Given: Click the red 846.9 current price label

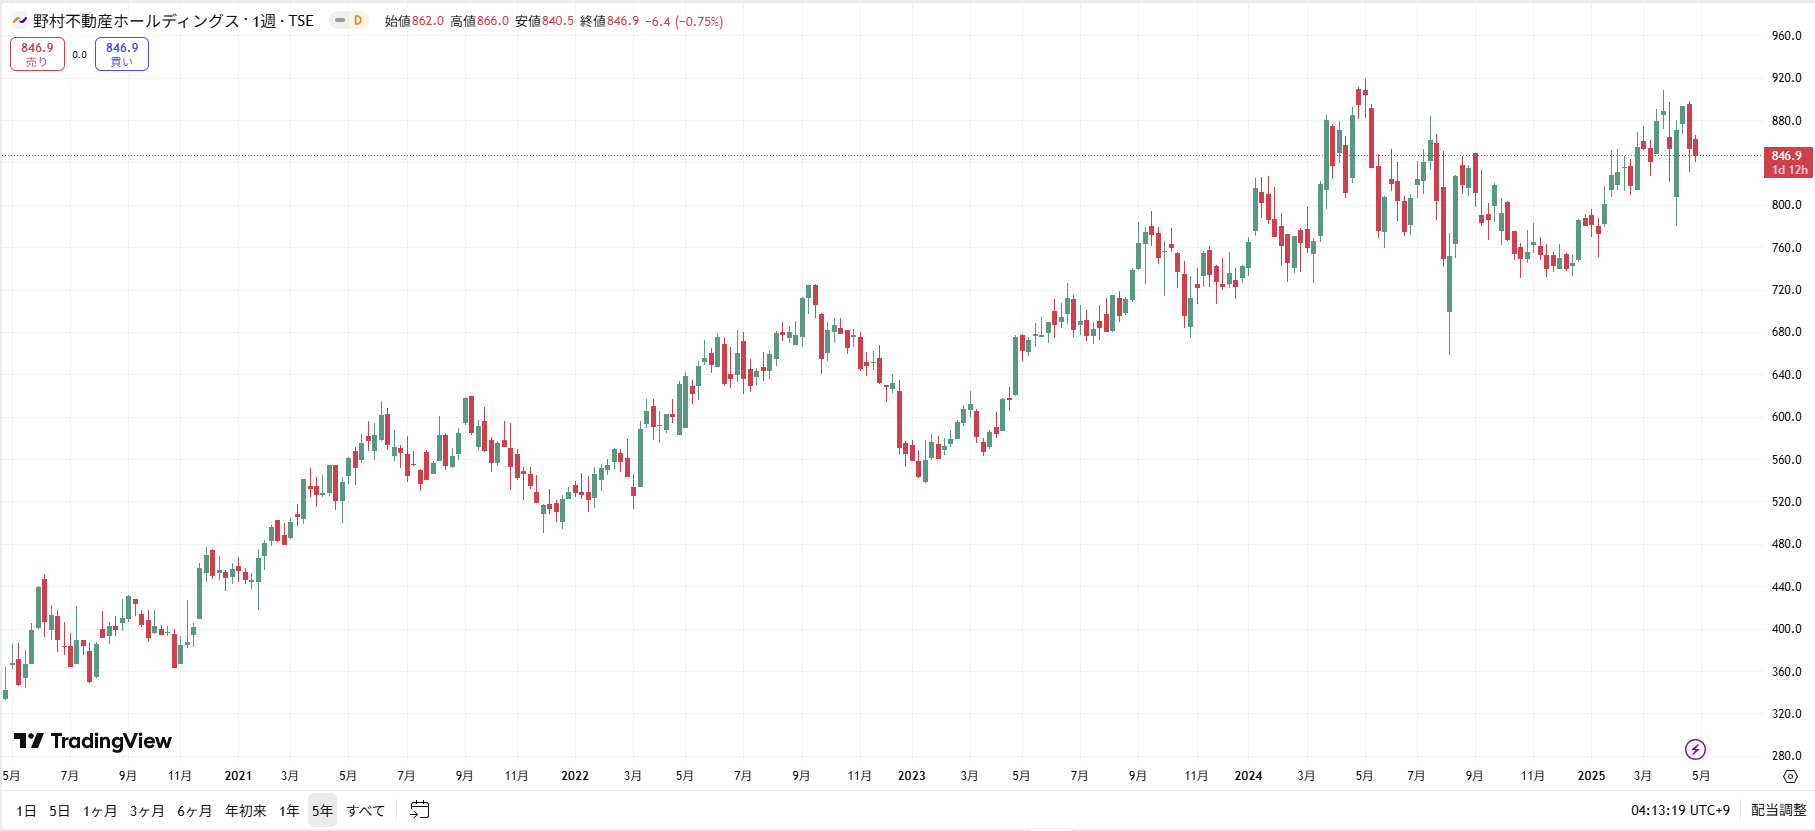Looking at the screenshot, I should click(1788, 162).
